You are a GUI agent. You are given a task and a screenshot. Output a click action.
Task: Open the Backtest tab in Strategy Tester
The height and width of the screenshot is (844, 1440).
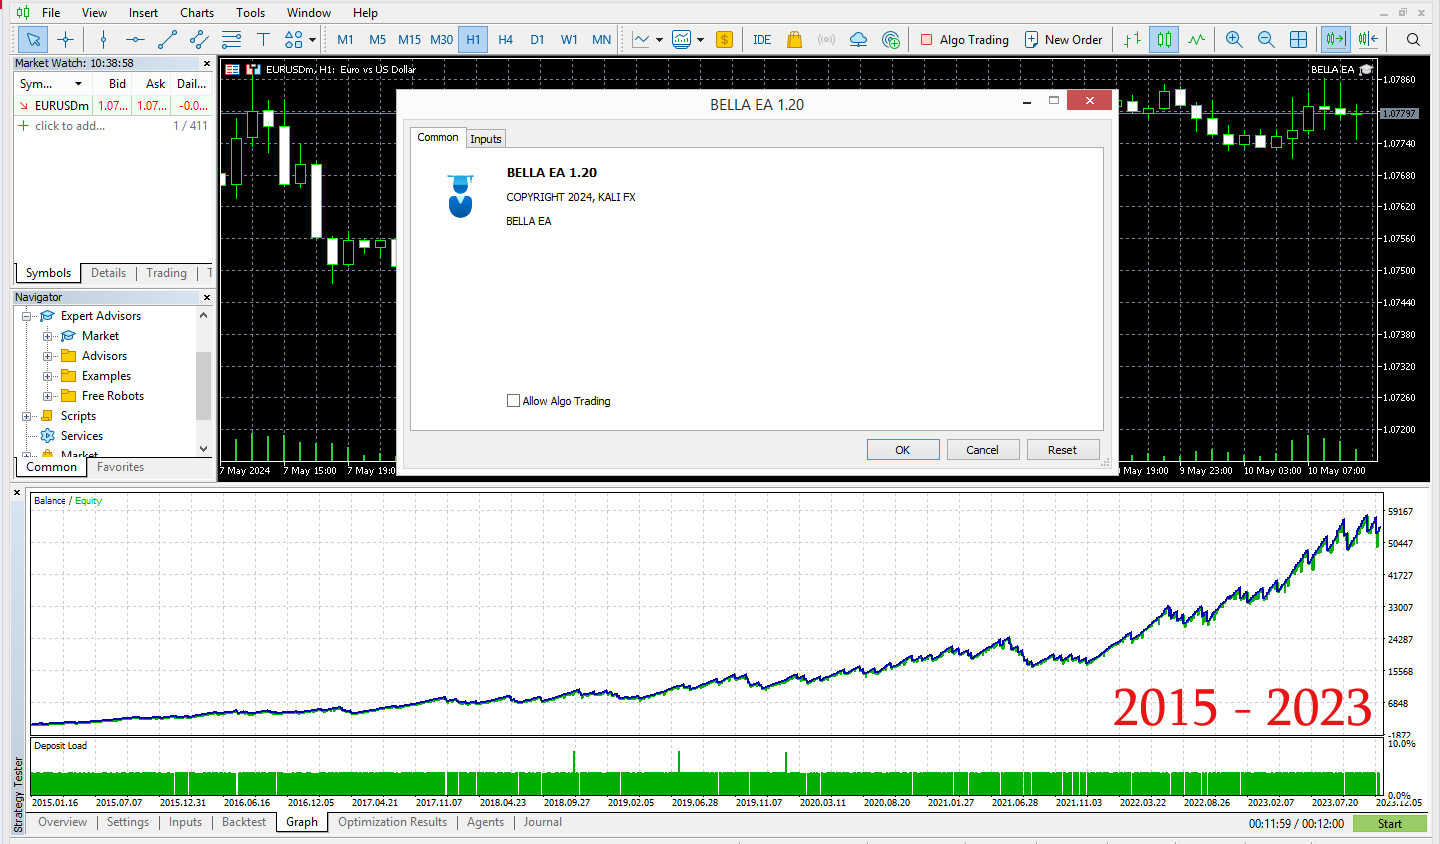pyautogui.click(x=244, y=822)
